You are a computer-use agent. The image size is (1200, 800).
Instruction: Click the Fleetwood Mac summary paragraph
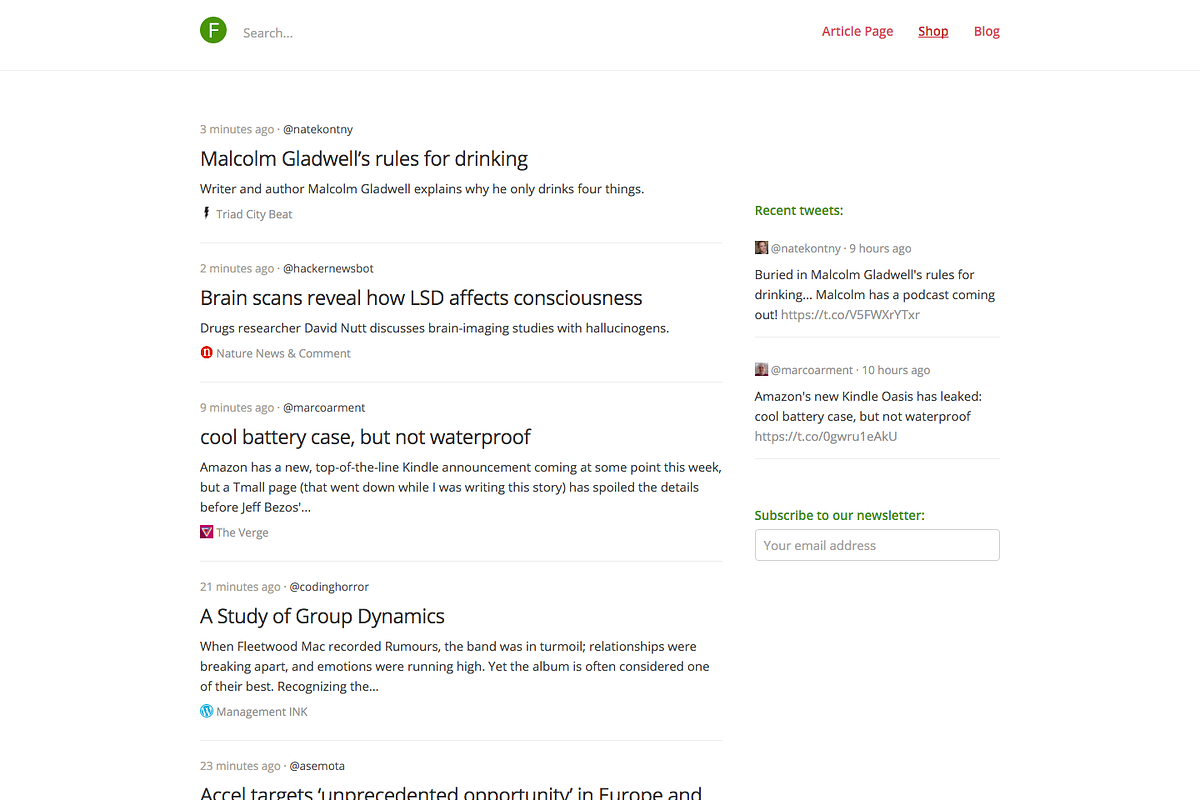pyautogui.click(x=455, y=666)
